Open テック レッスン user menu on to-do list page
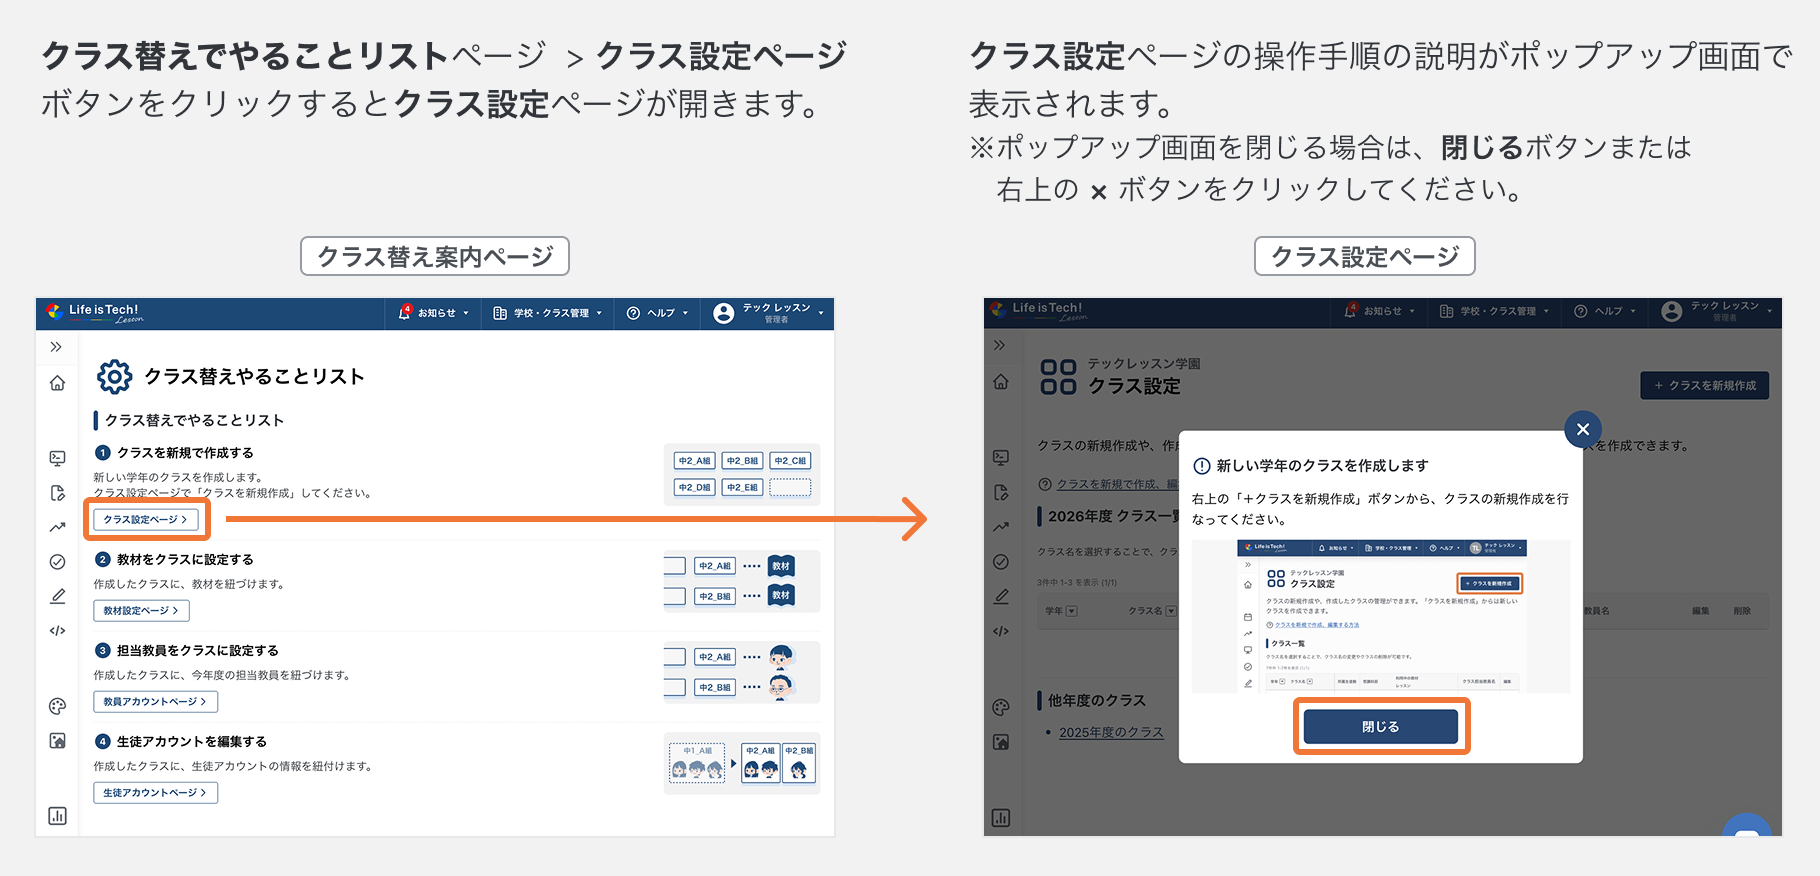 [768, 313]
